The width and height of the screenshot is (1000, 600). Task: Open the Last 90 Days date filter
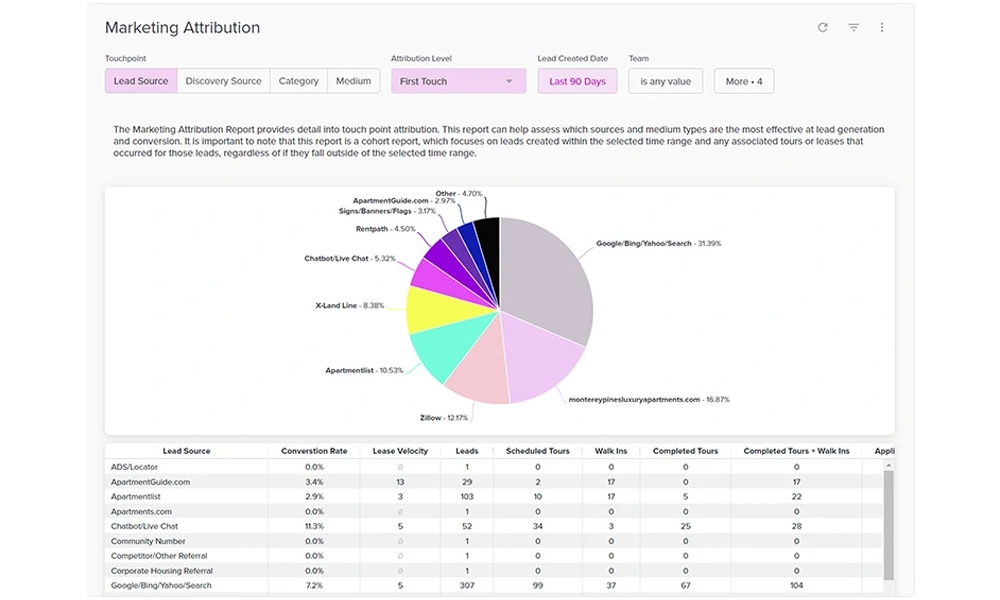[577, 81]
